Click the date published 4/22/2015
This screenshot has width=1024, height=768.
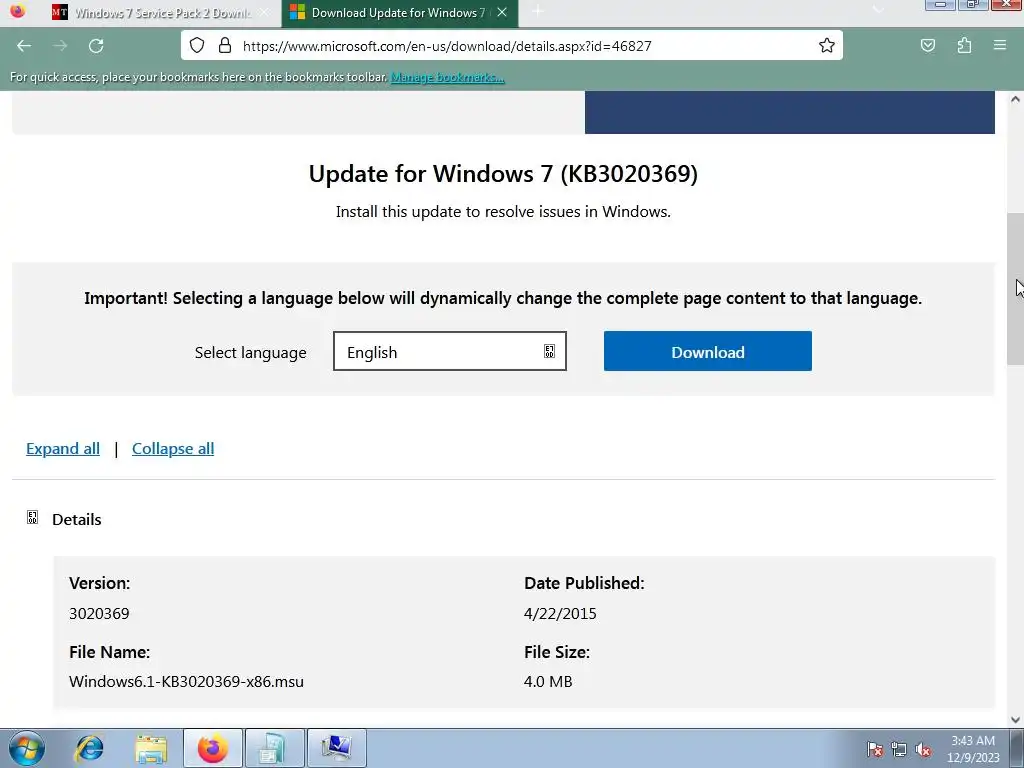(560, 613)
